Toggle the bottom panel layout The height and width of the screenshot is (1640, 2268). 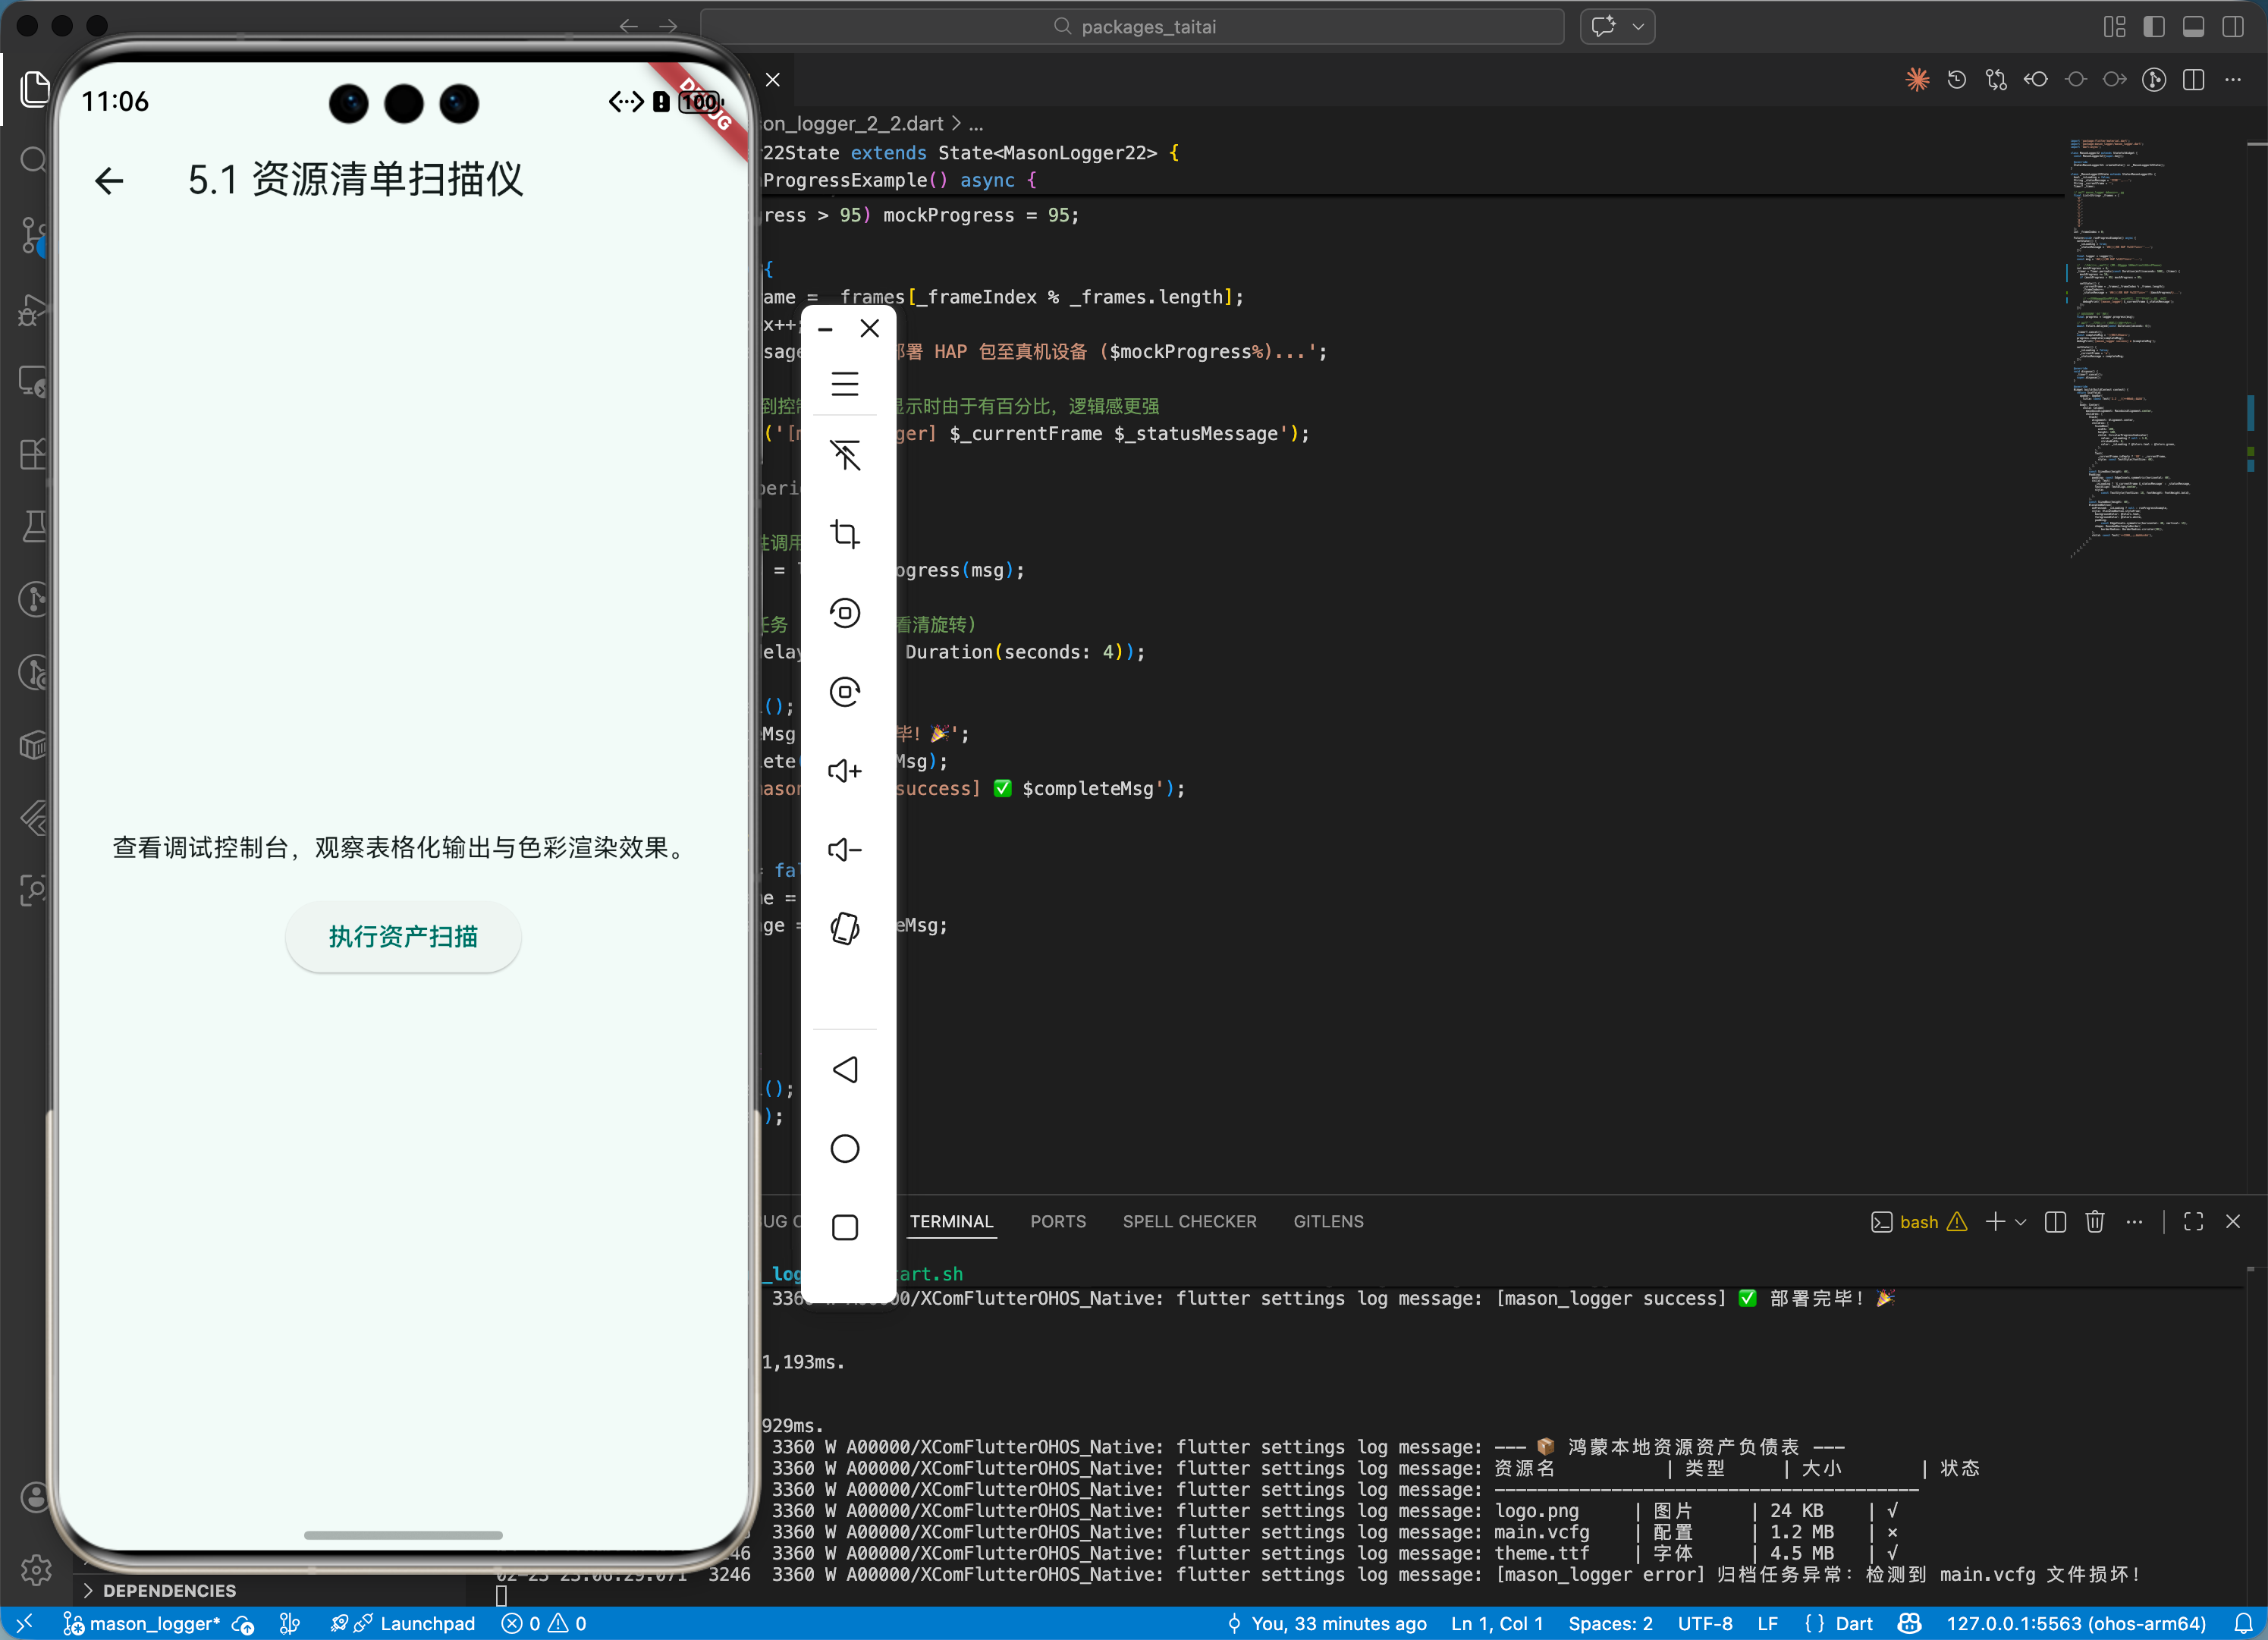click(x=2193, y=27)
